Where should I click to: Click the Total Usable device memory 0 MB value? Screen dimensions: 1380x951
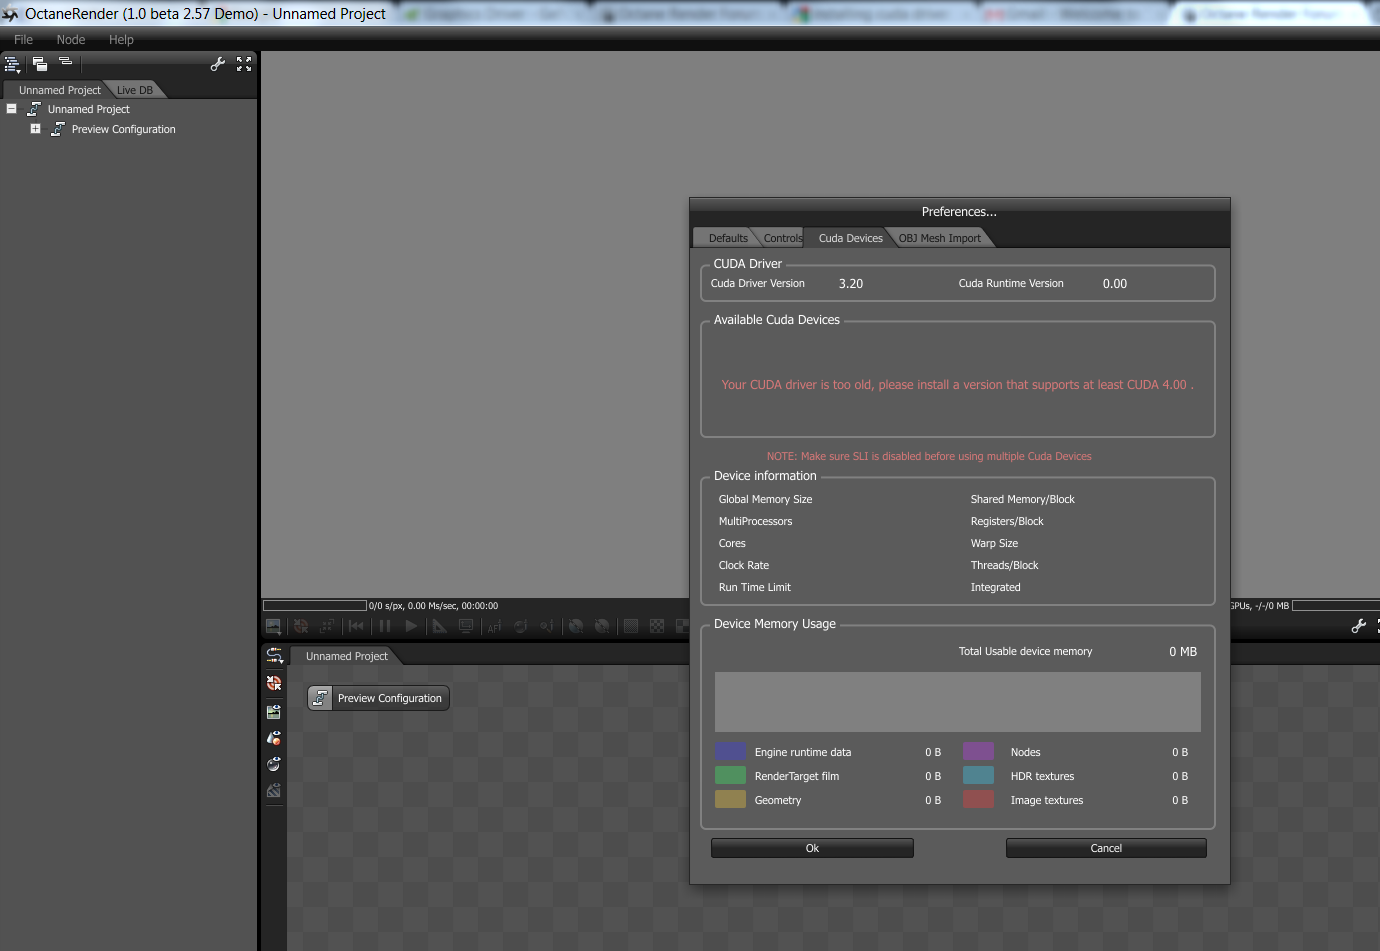(1183, 652)
